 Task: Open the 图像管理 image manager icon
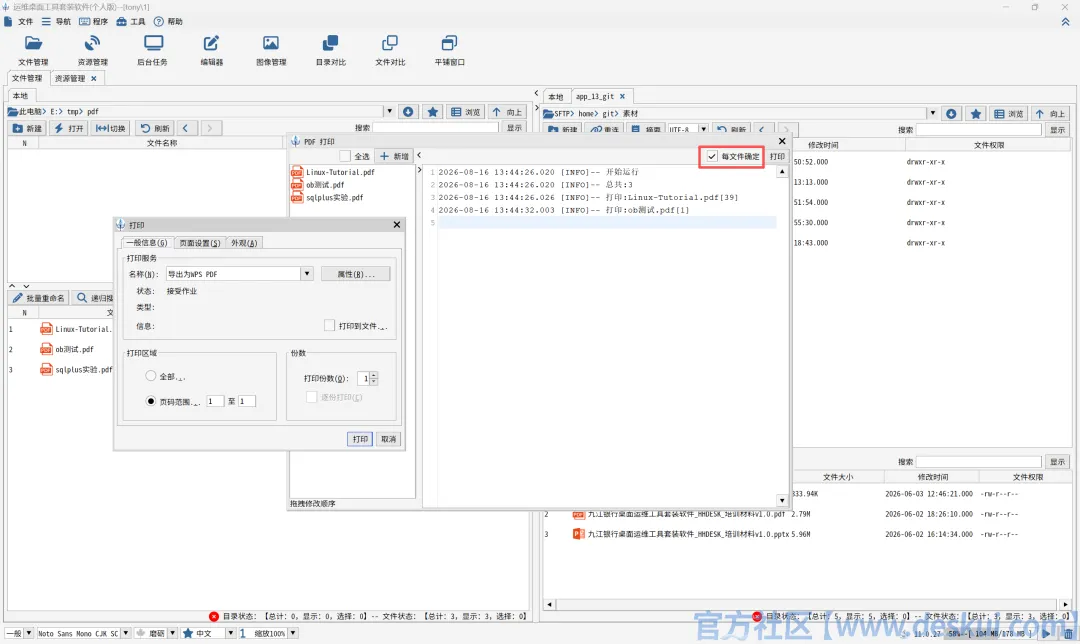click(x=271, y=50)
